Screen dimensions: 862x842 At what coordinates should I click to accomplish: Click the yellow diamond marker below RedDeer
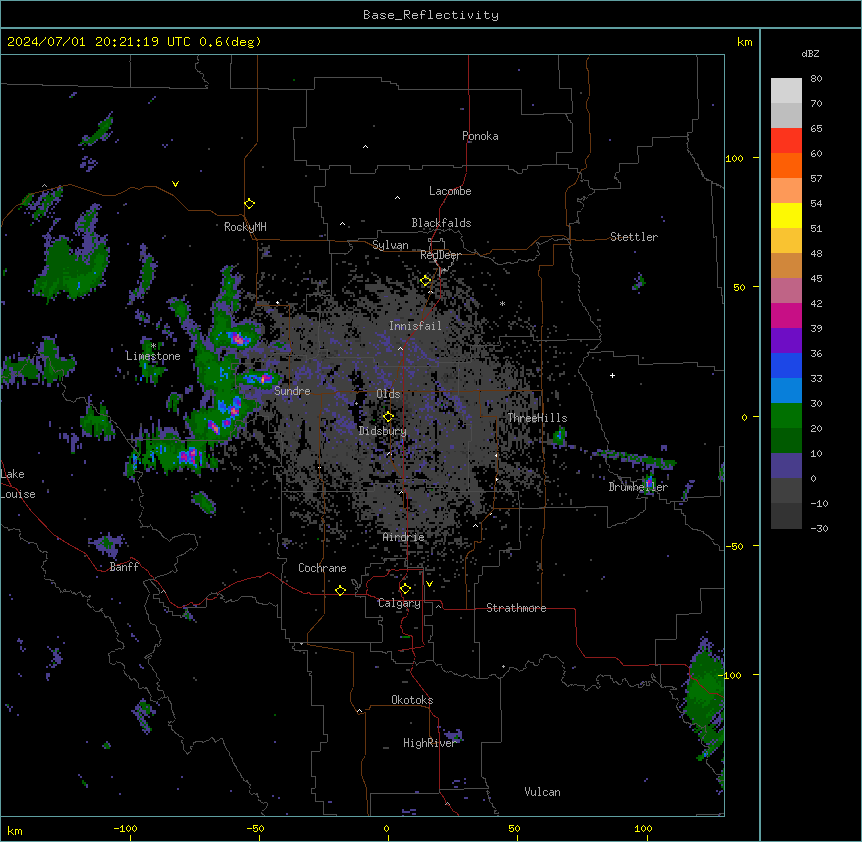pos(426,281)
